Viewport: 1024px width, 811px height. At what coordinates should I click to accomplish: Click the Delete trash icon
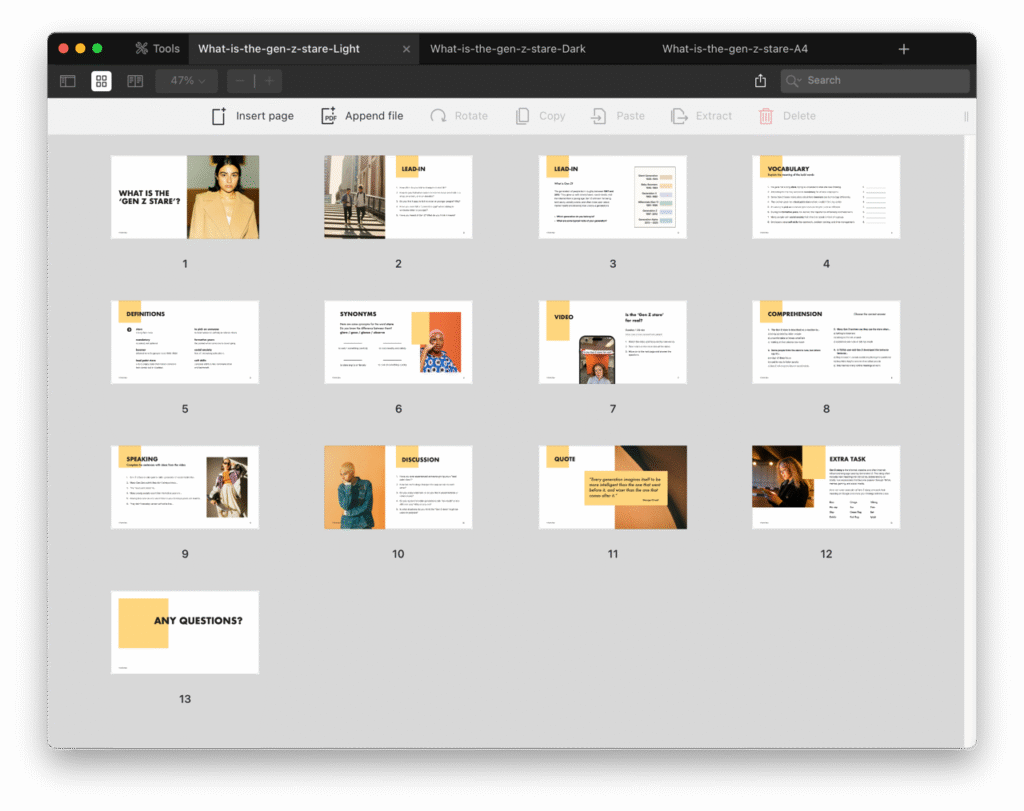pos(766,116)
